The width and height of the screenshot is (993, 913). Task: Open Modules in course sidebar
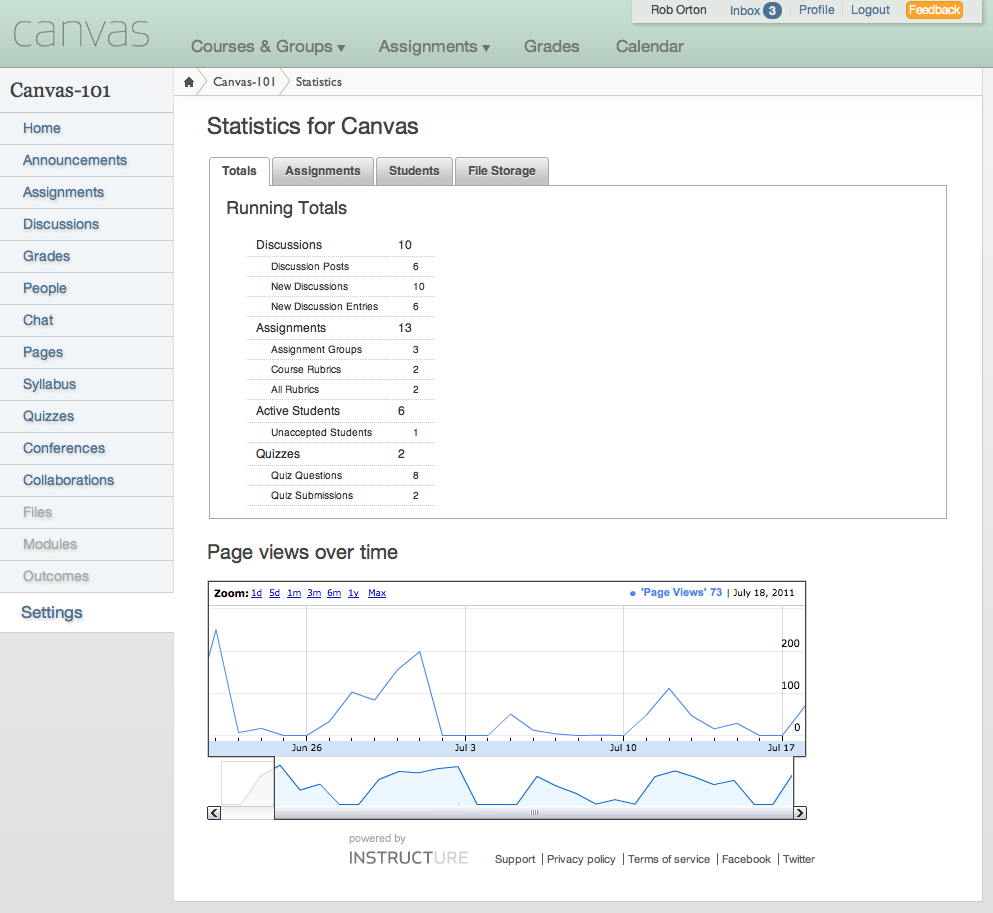pyautogui.click(x=87, y=545)
